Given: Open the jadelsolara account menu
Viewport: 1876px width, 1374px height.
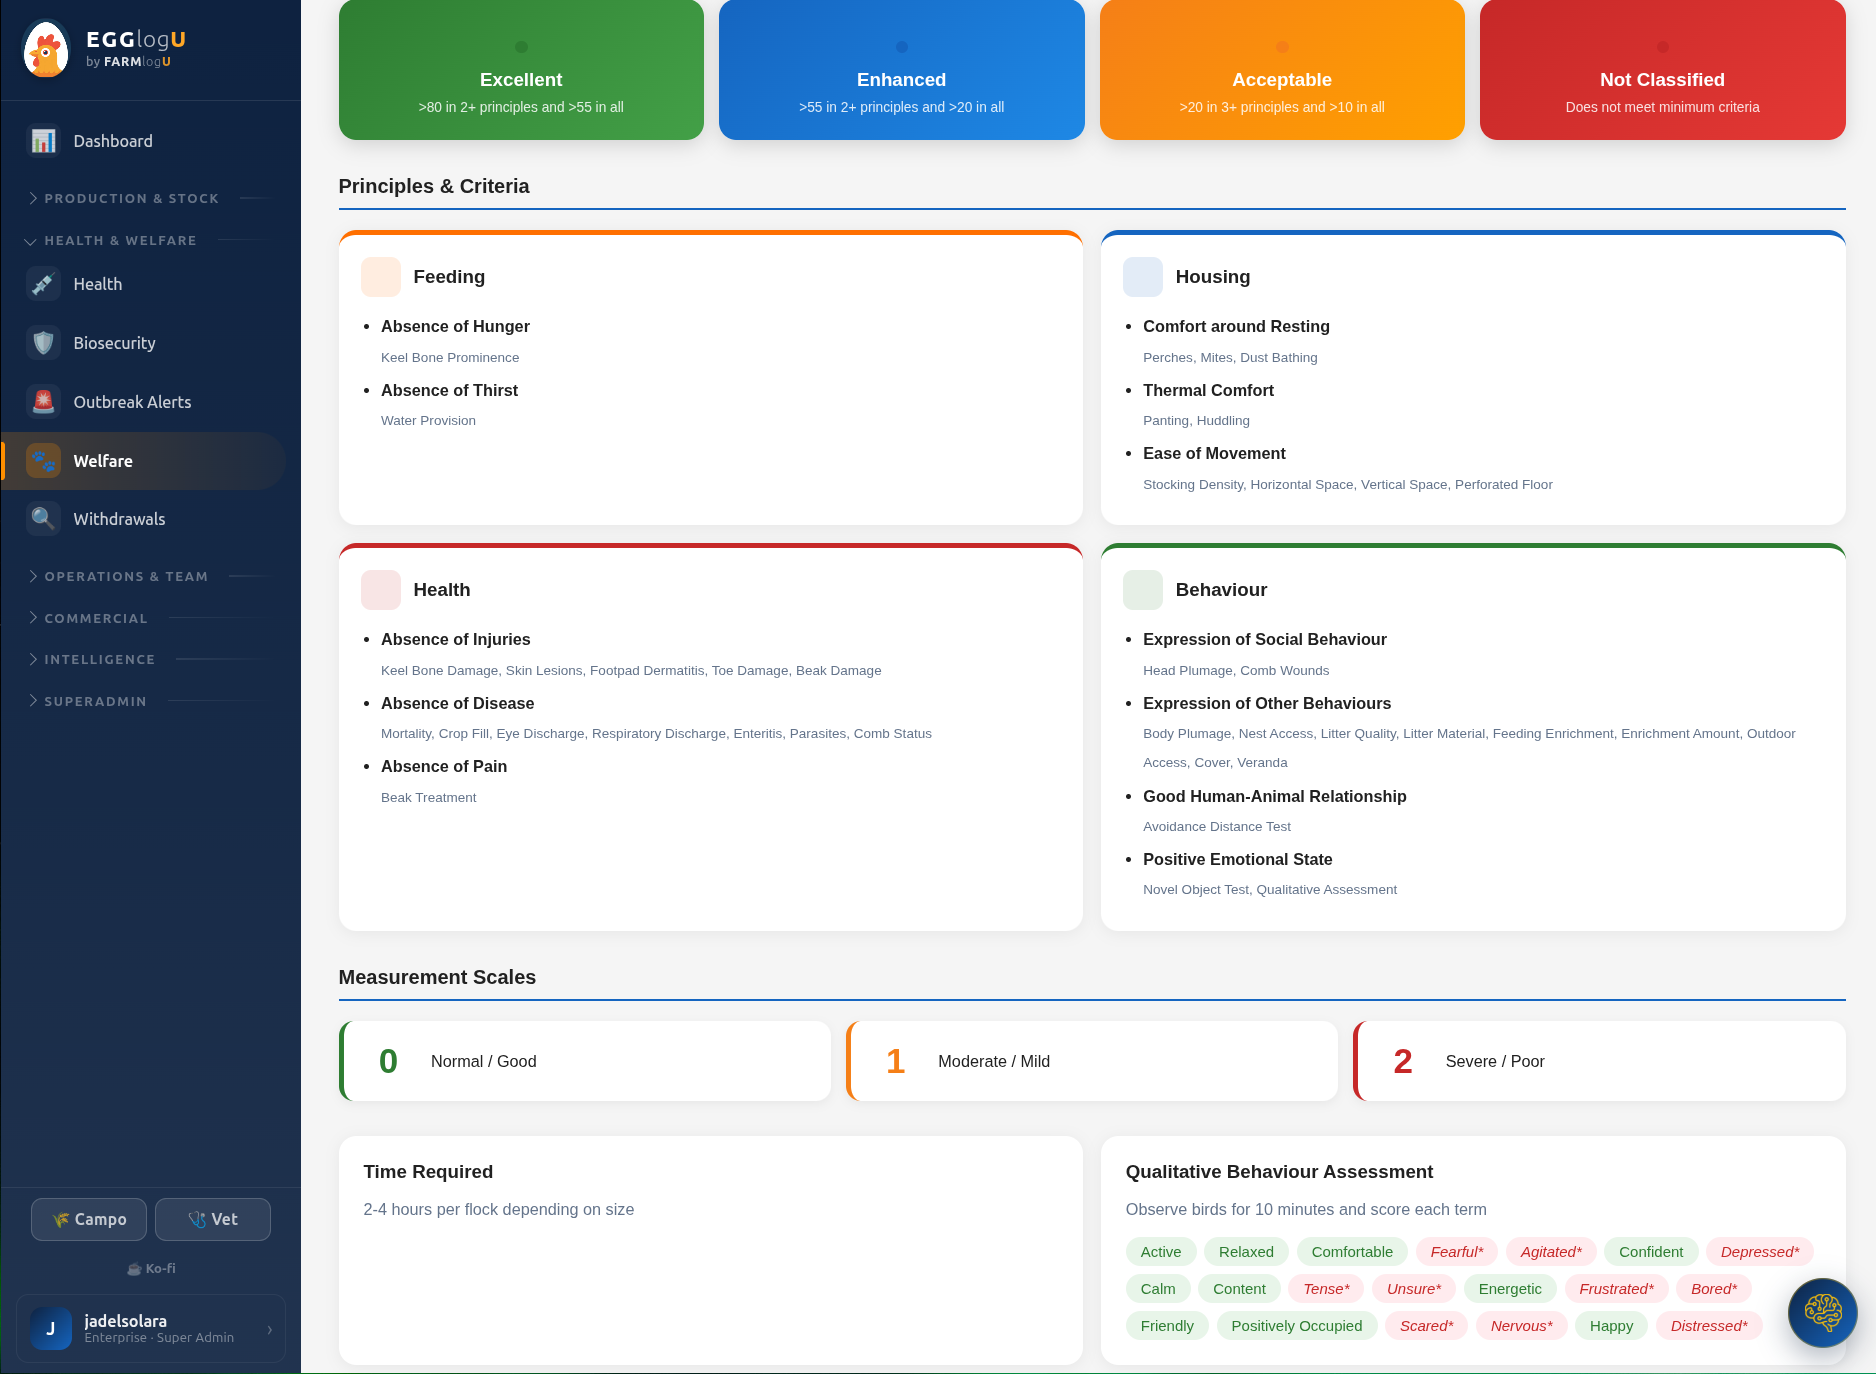Looking at the screenshot, I should pos(151,1329).
